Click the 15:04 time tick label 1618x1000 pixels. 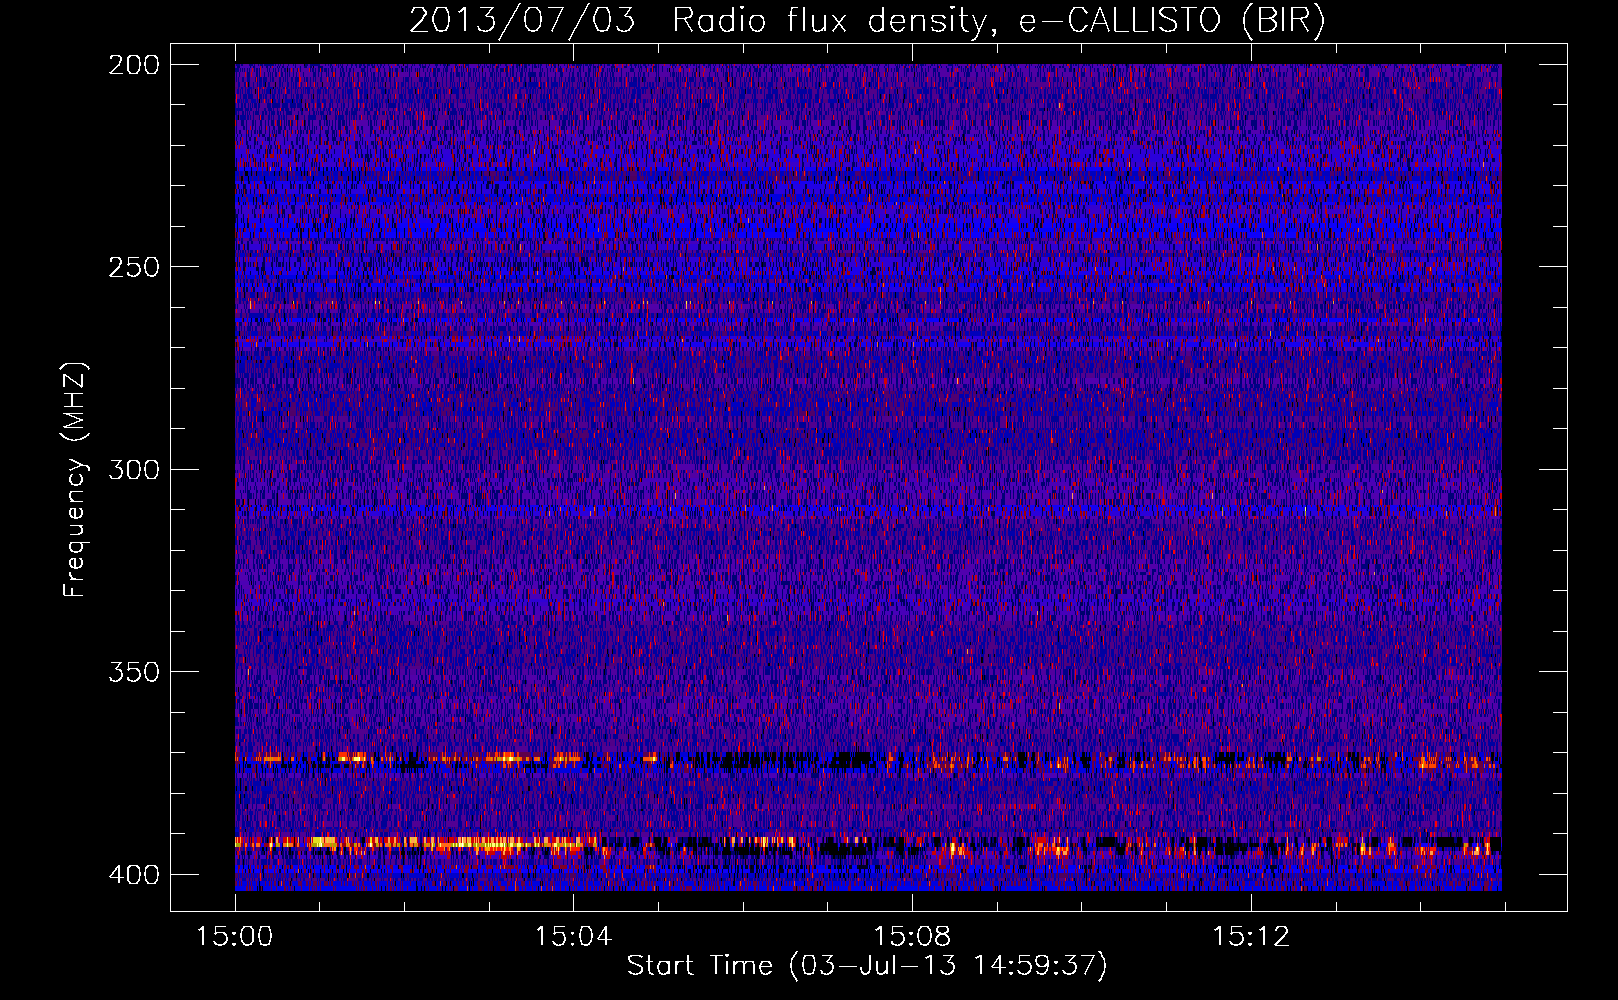[573, 937]
